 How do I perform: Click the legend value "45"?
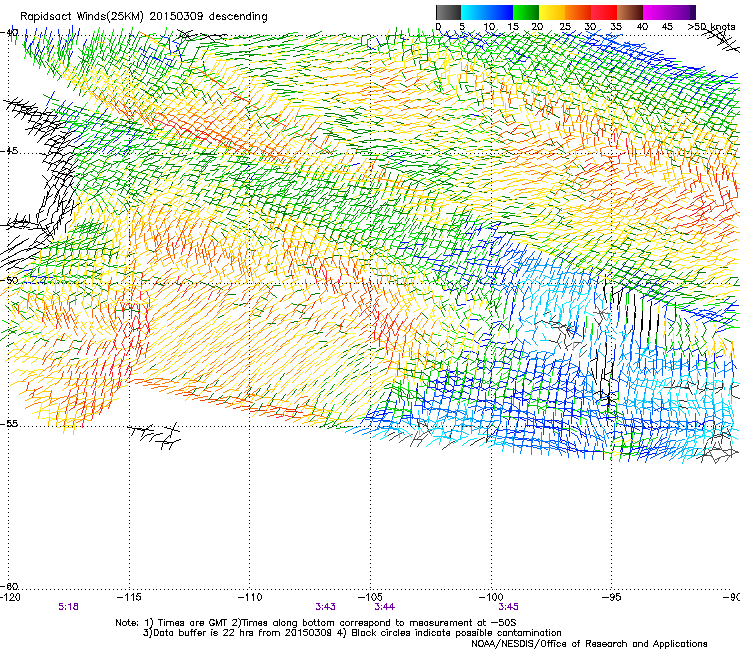pyautogui.click(x=667, y=27)
